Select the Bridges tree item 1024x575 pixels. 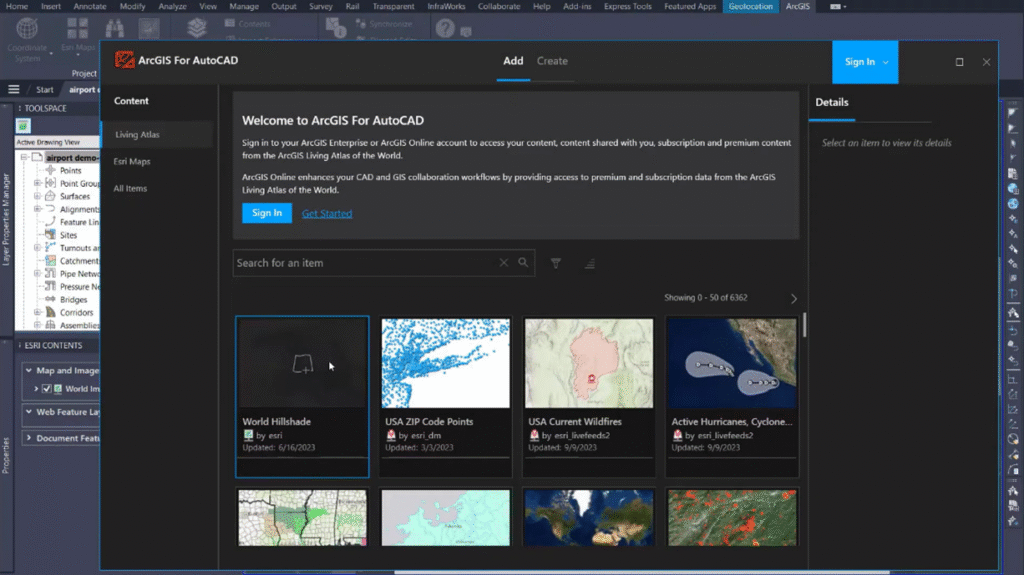point(73,299)
